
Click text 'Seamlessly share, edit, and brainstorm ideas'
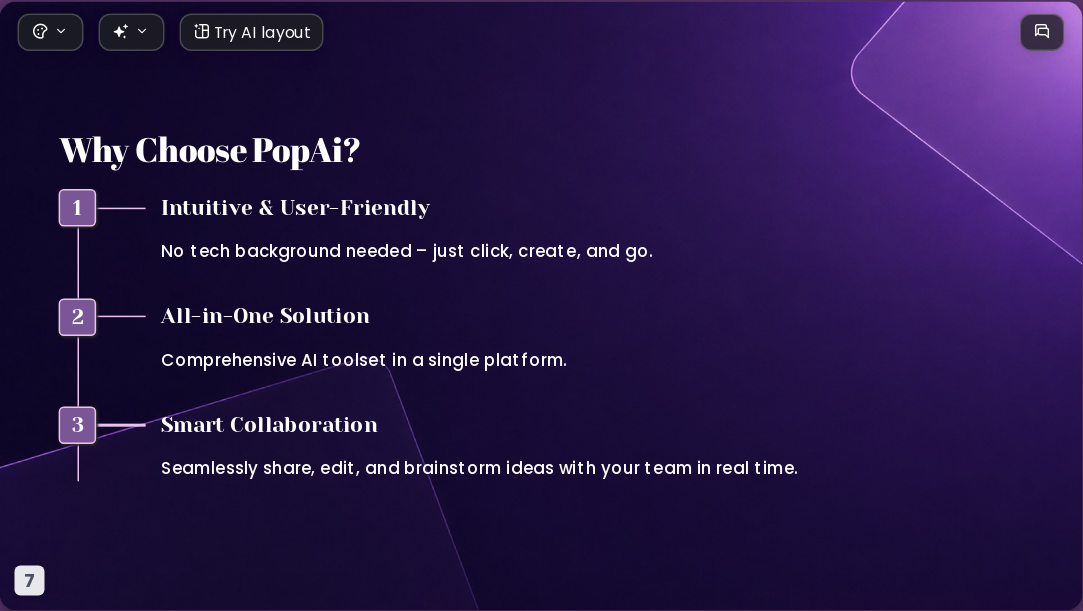pyautogui.click(x=357, y=468)
